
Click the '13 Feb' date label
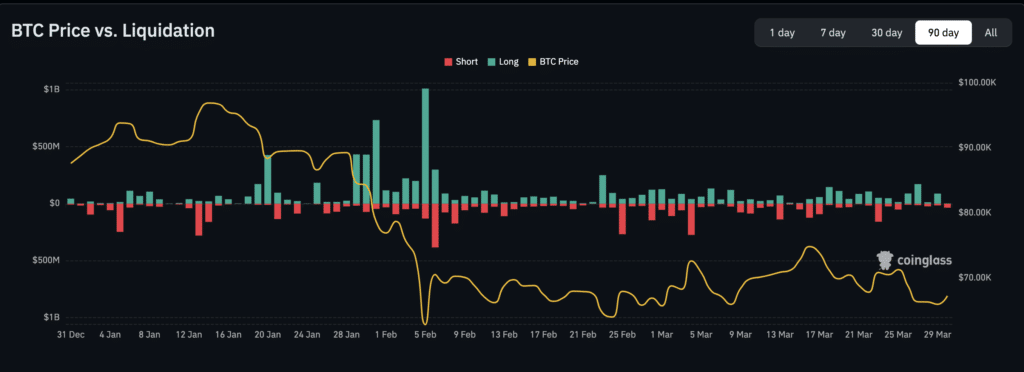[504, 334]
